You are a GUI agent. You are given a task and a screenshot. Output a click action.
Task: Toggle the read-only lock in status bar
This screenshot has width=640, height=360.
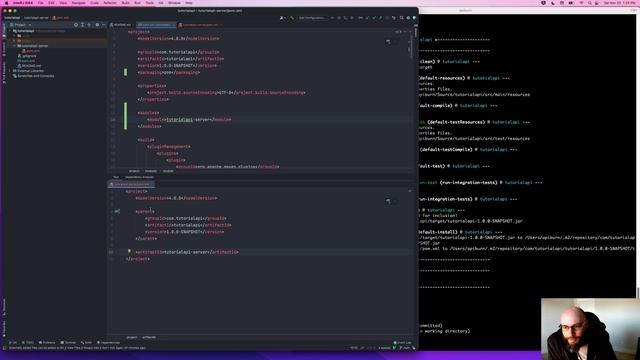[x=413, y=348]
